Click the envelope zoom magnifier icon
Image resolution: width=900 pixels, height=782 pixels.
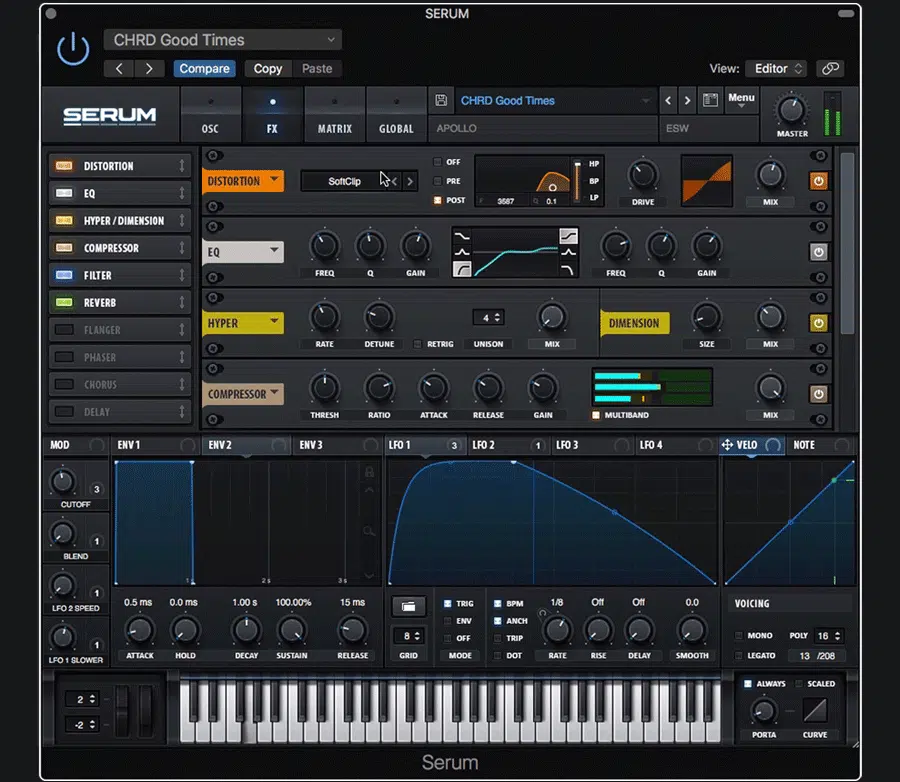[369, 531]
